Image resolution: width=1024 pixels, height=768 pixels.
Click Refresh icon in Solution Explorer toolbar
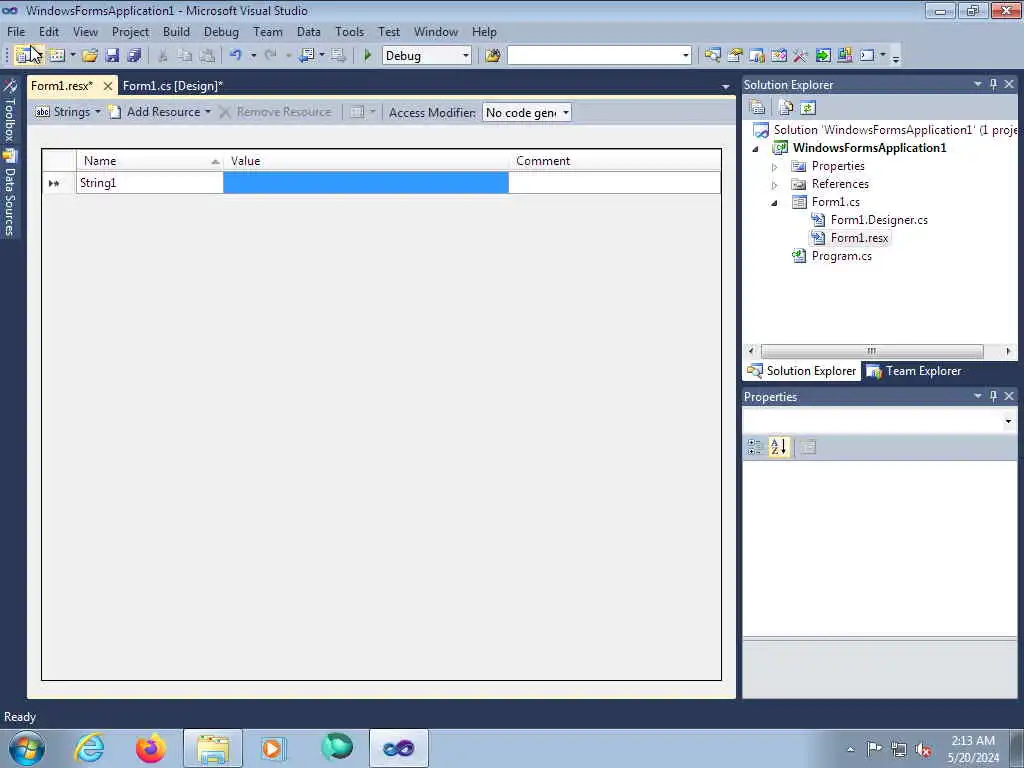tap(808, 108)
